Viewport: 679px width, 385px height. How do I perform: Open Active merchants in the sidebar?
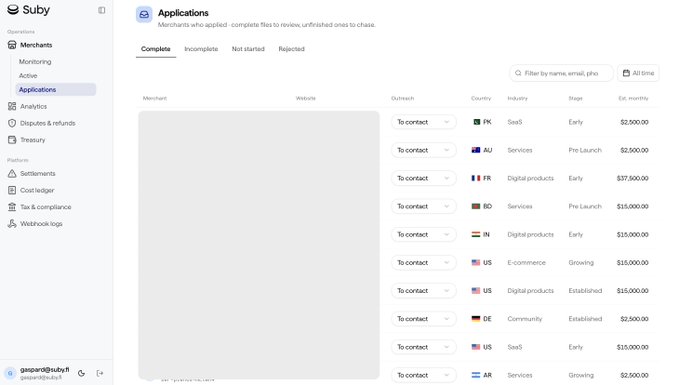pyautogui.click(x=28, y=75)
